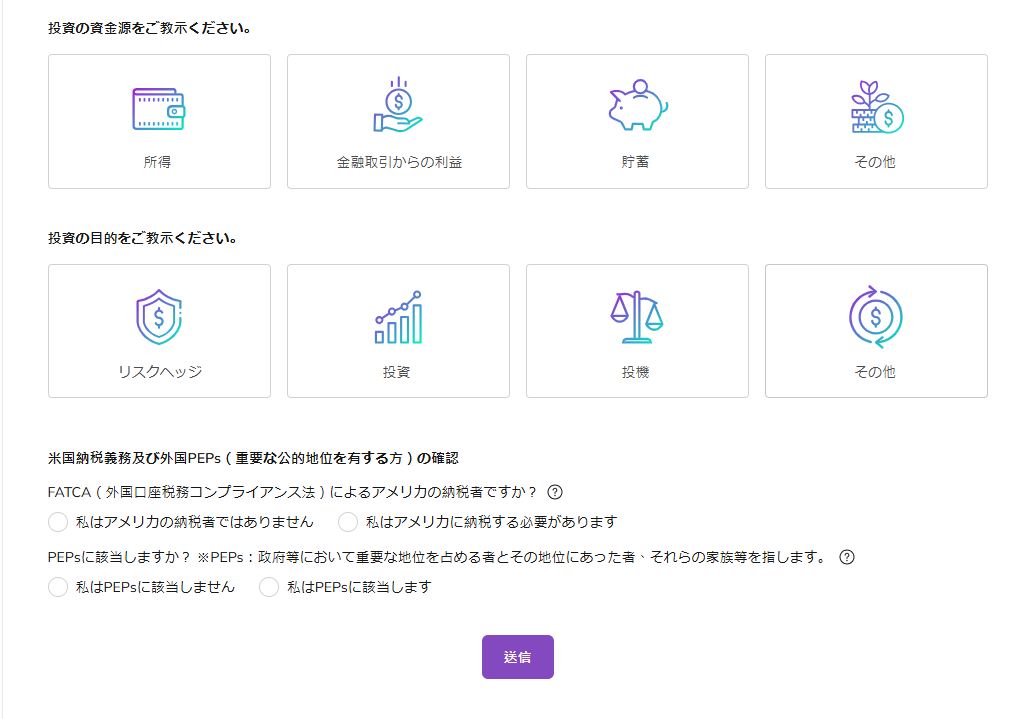
Task: Select 私はアメリカに納税する必要があります radio button
Action: [348, 522]
